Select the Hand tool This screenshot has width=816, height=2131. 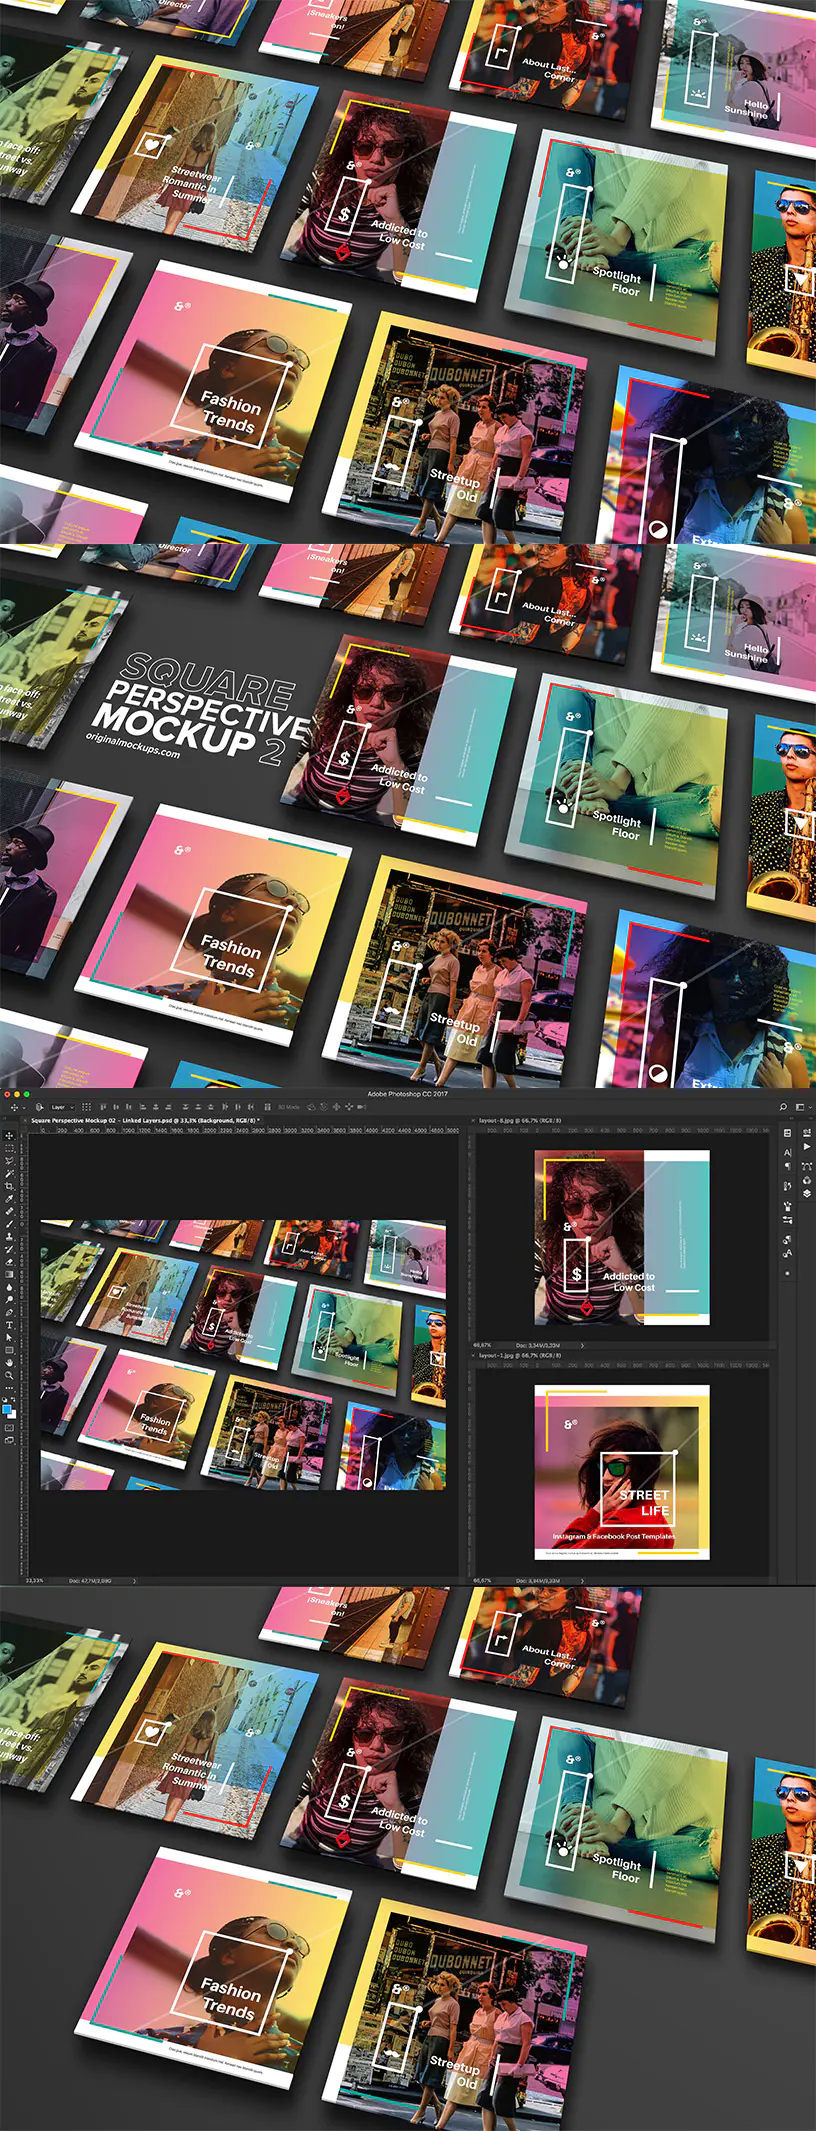click(x=9, y=1362)
